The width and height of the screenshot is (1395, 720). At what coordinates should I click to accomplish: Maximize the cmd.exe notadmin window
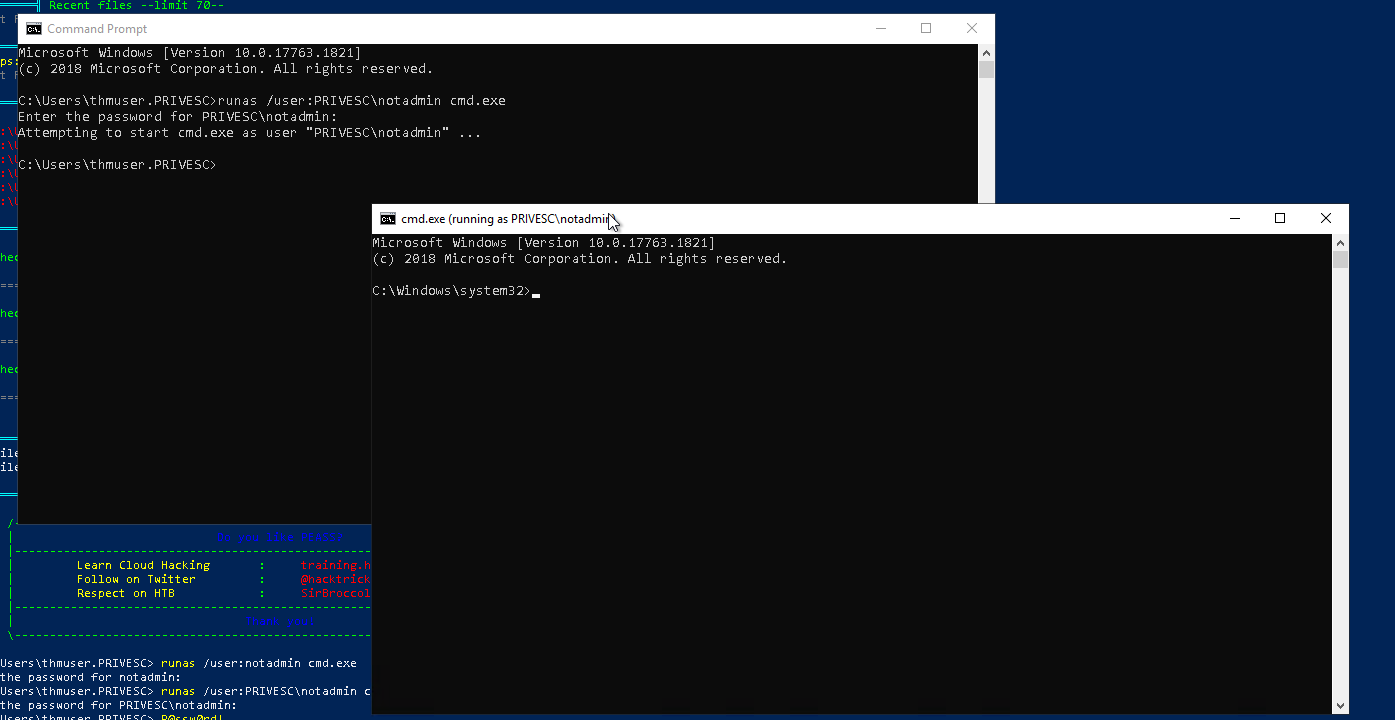coord(1280,219)
